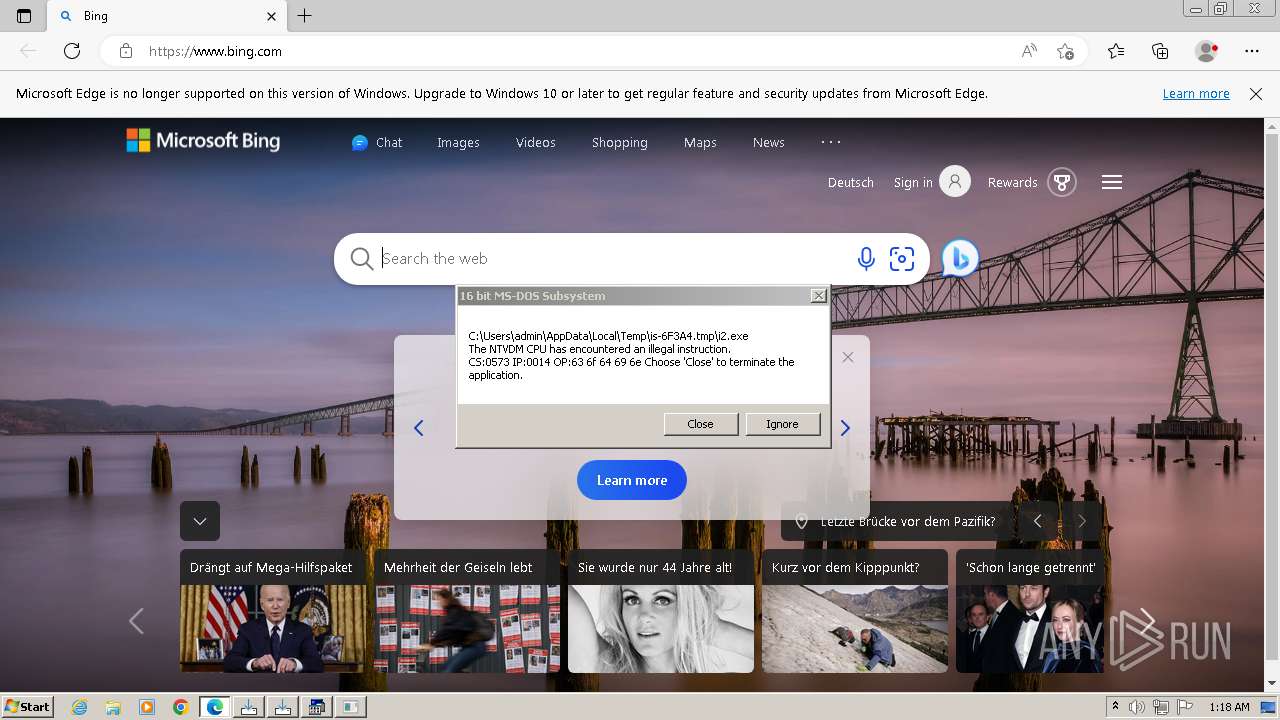Toggle the vertical tabs pane icon
The height and width of the screenshot is (720, 1280).
click(x=24, y=16)
